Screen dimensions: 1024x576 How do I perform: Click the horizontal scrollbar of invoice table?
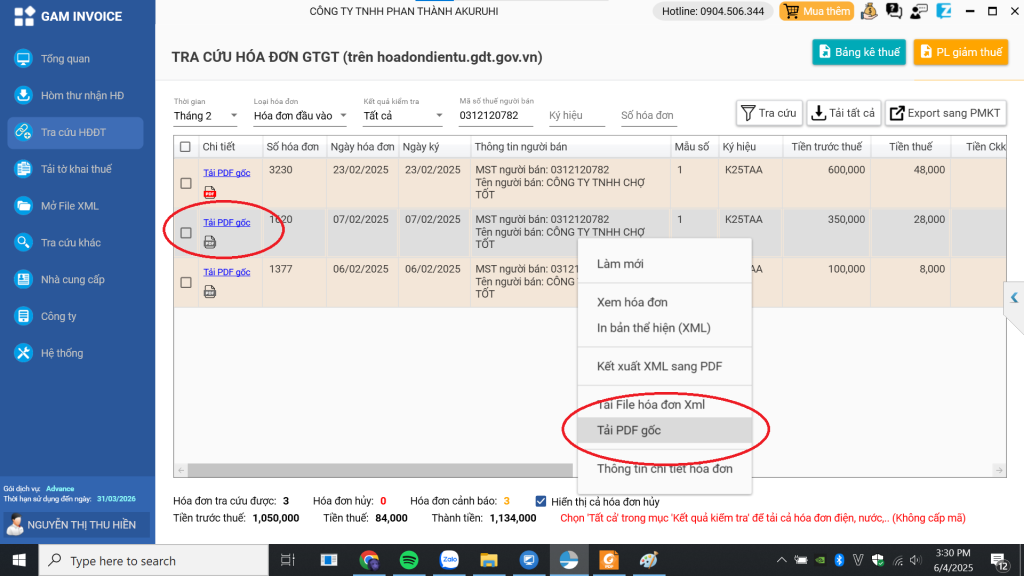(380, 470)
